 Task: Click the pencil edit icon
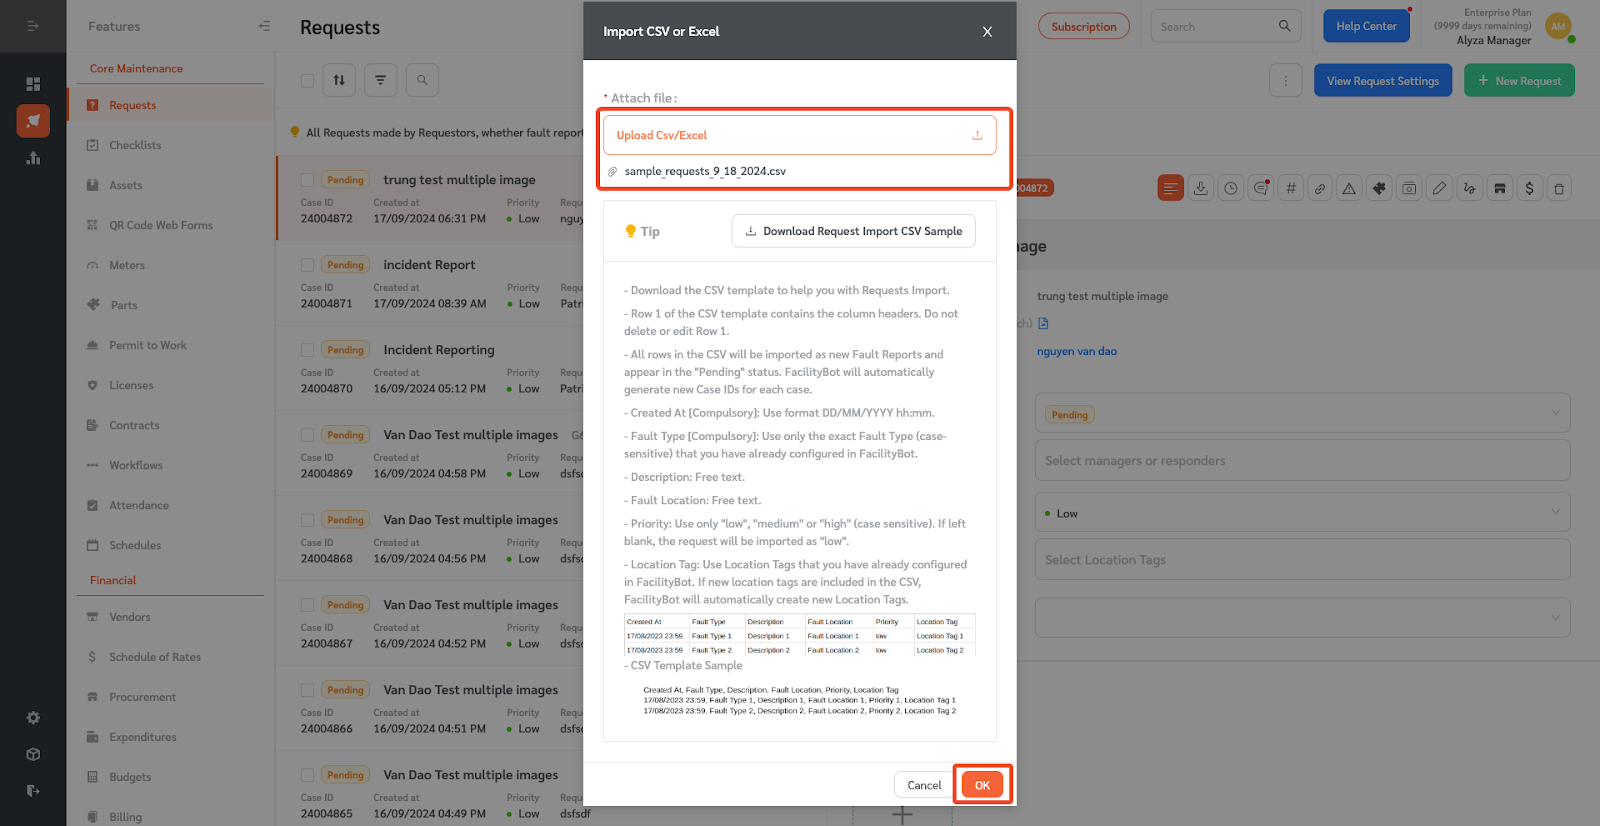[1439, 188]
